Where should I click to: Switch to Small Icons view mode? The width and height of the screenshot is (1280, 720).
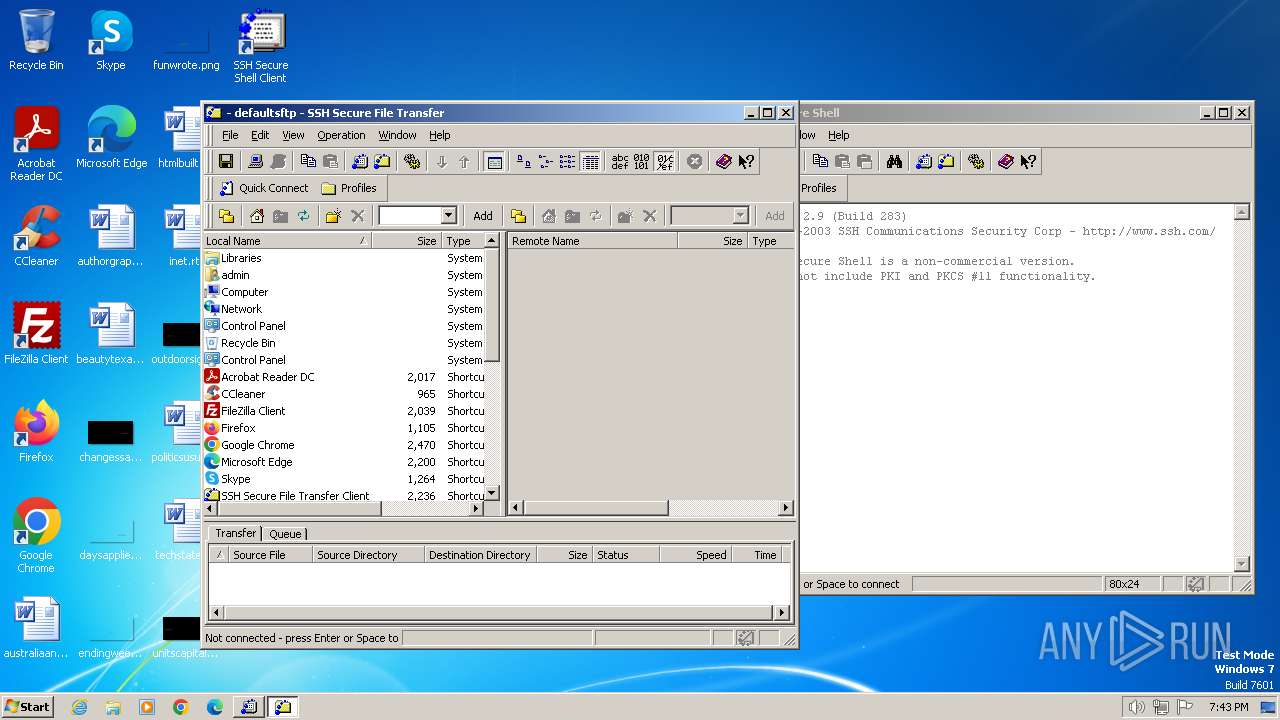point(545,162)
